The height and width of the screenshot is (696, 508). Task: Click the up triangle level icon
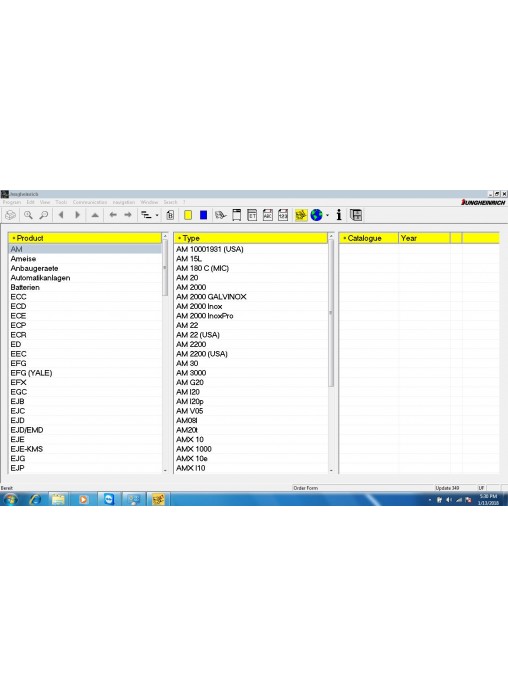(x=95, y=215)
